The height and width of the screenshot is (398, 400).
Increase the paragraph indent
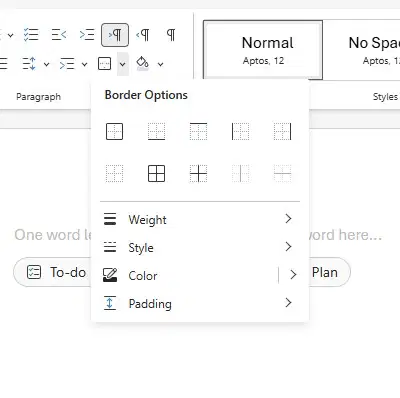click(x=87, y=35)
